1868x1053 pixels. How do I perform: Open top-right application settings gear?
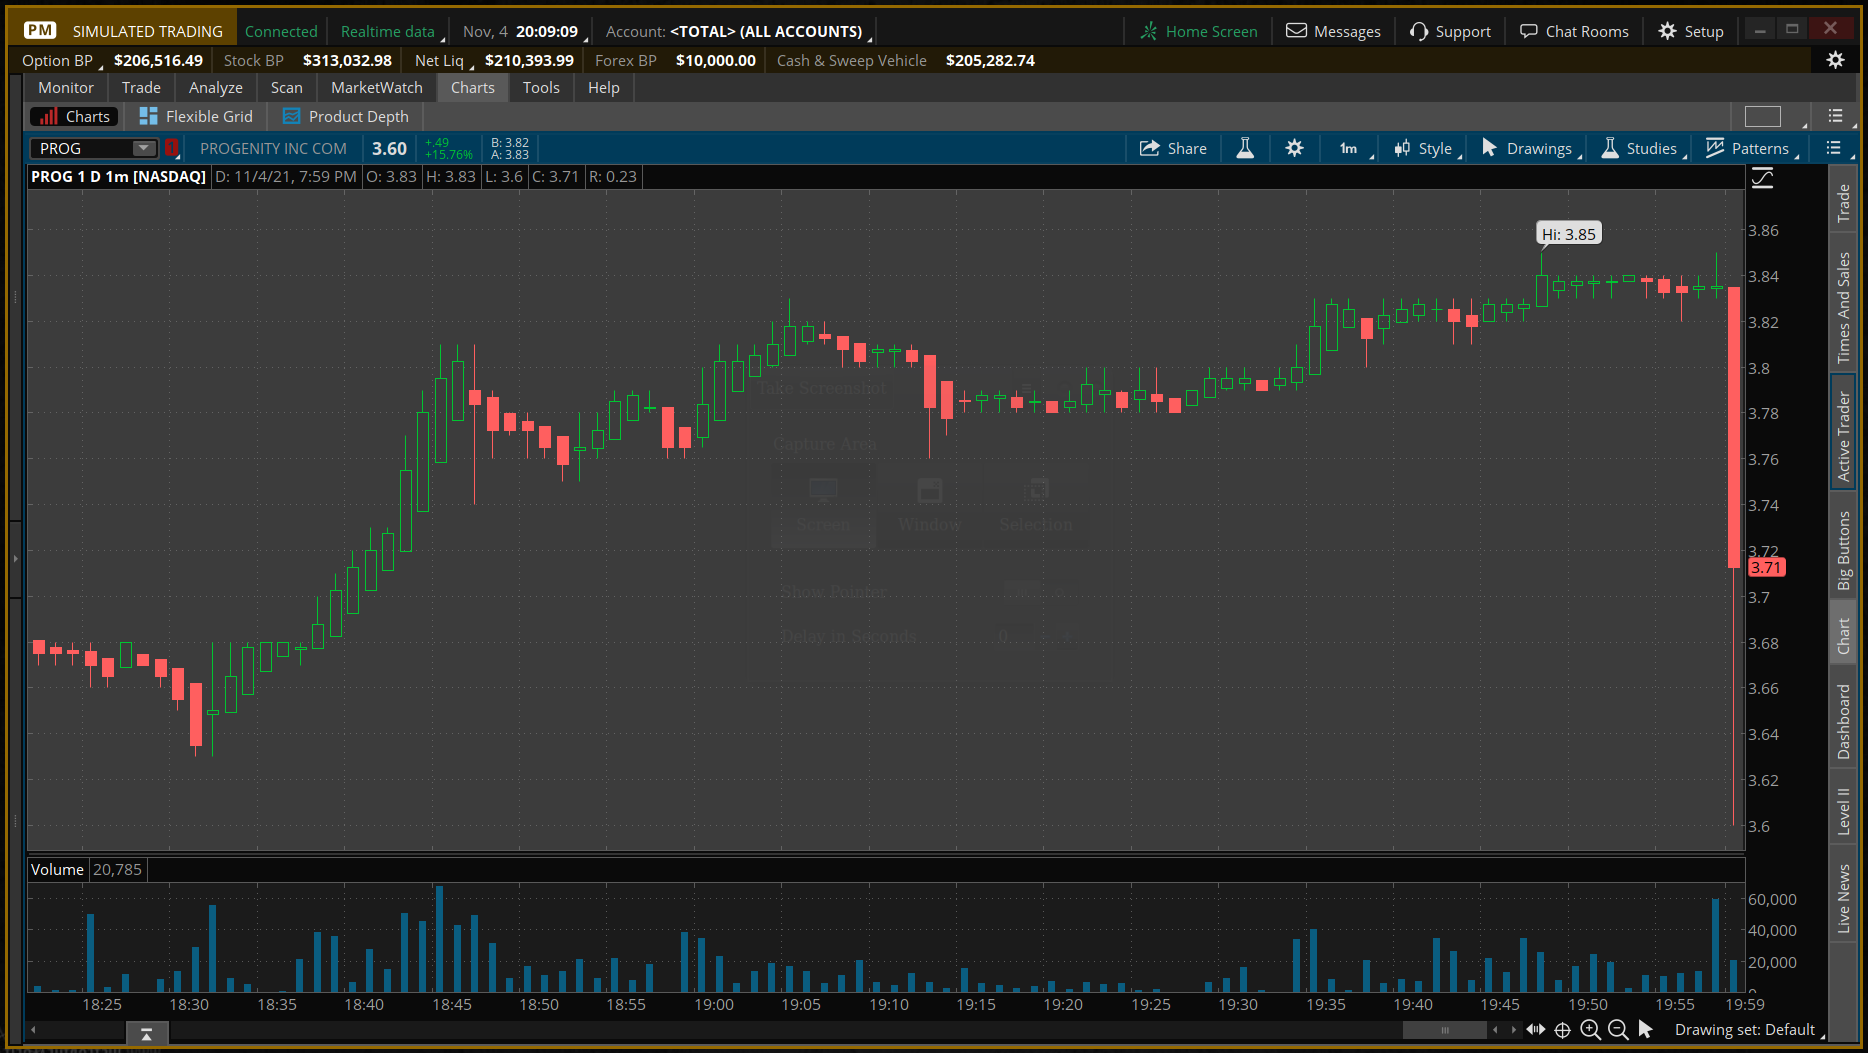[1835, 60]
